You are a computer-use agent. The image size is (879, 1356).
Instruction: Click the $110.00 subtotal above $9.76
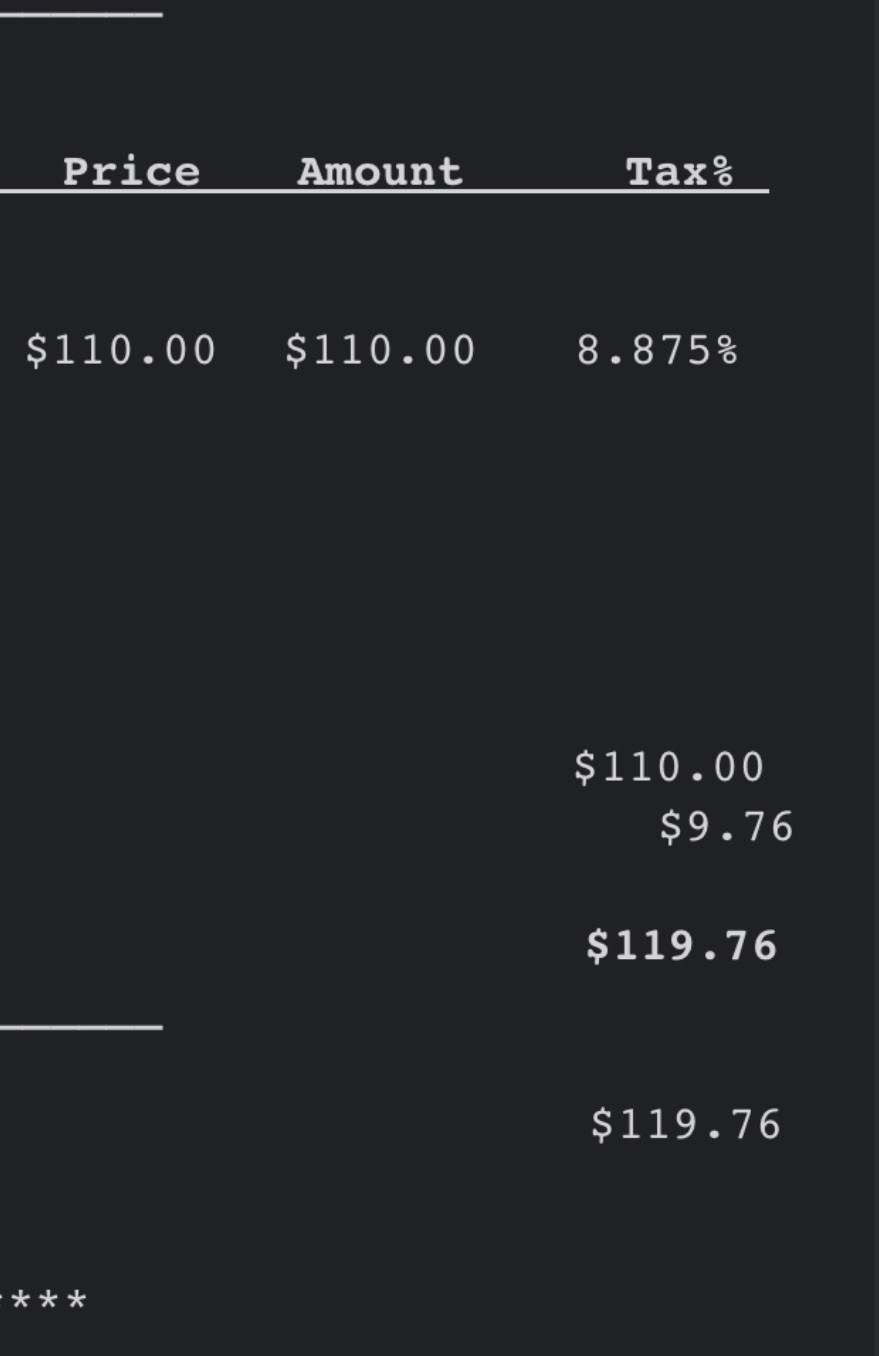(x=670, y=768)
